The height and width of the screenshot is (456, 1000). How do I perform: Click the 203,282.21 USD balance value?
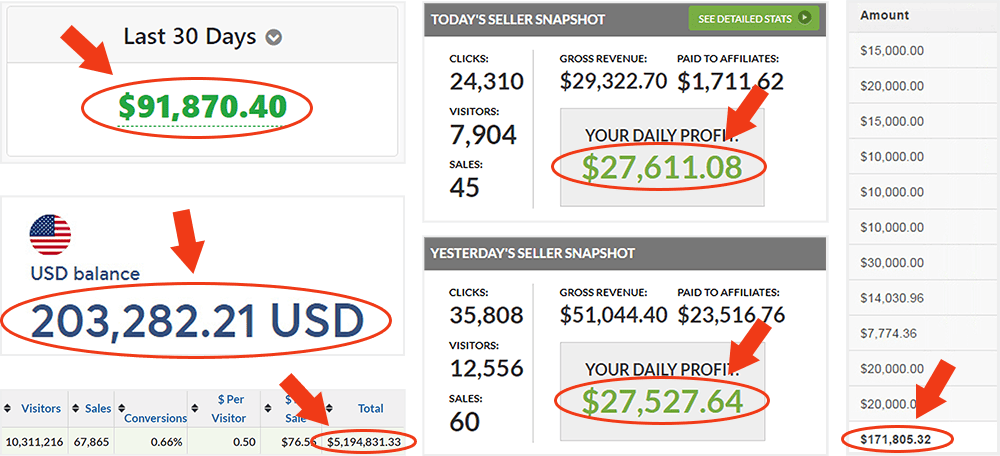pos(196,320)
